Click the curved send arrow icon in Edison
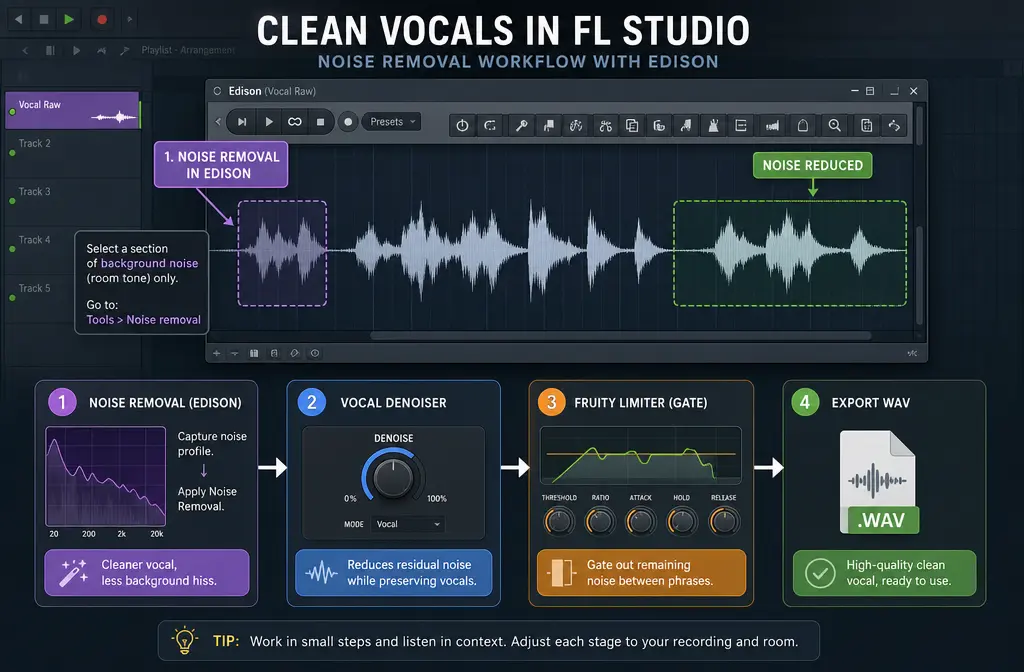The width and height of the screenshot is (1024, 672). coord(894,125)
